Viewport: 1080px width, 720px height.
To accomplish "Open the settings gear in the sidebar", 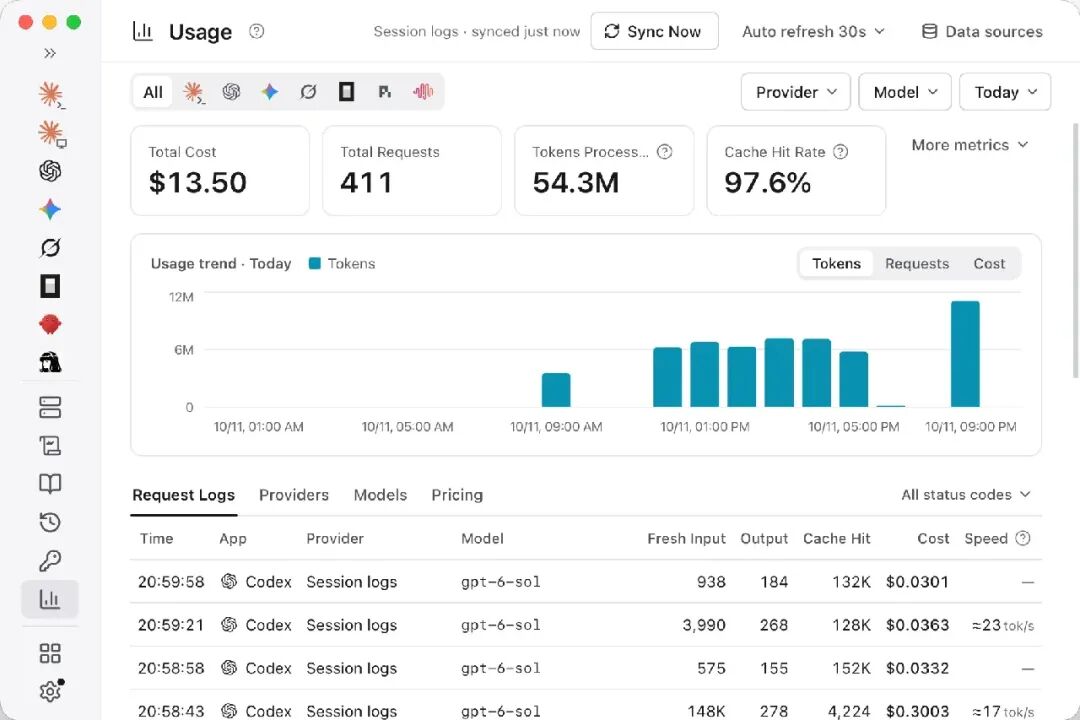I will 50,690.
